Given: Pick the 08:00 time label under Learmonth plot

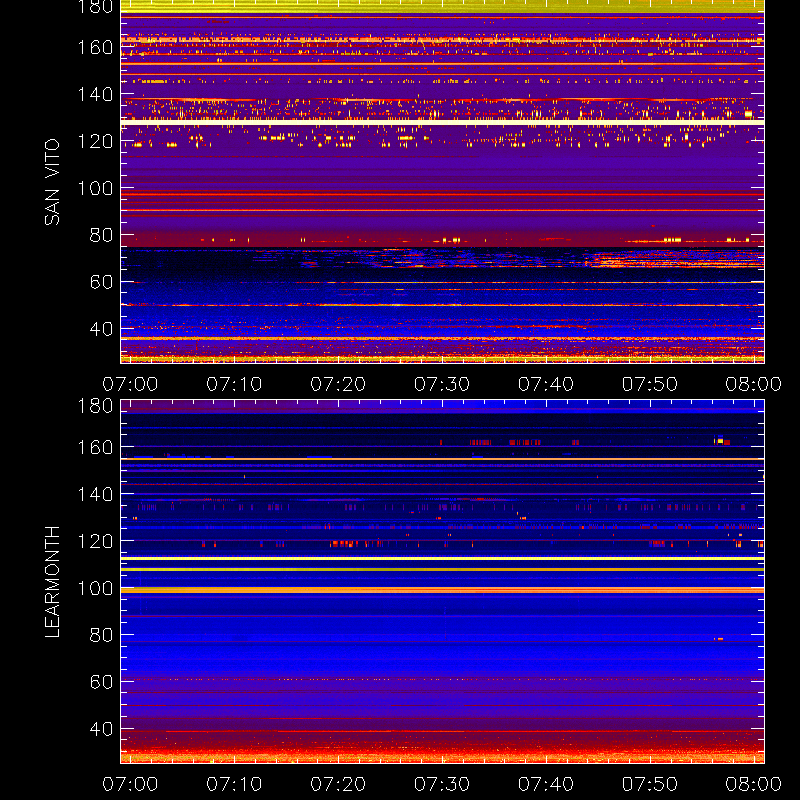Looking at the screenshot, I should (754, 784).
